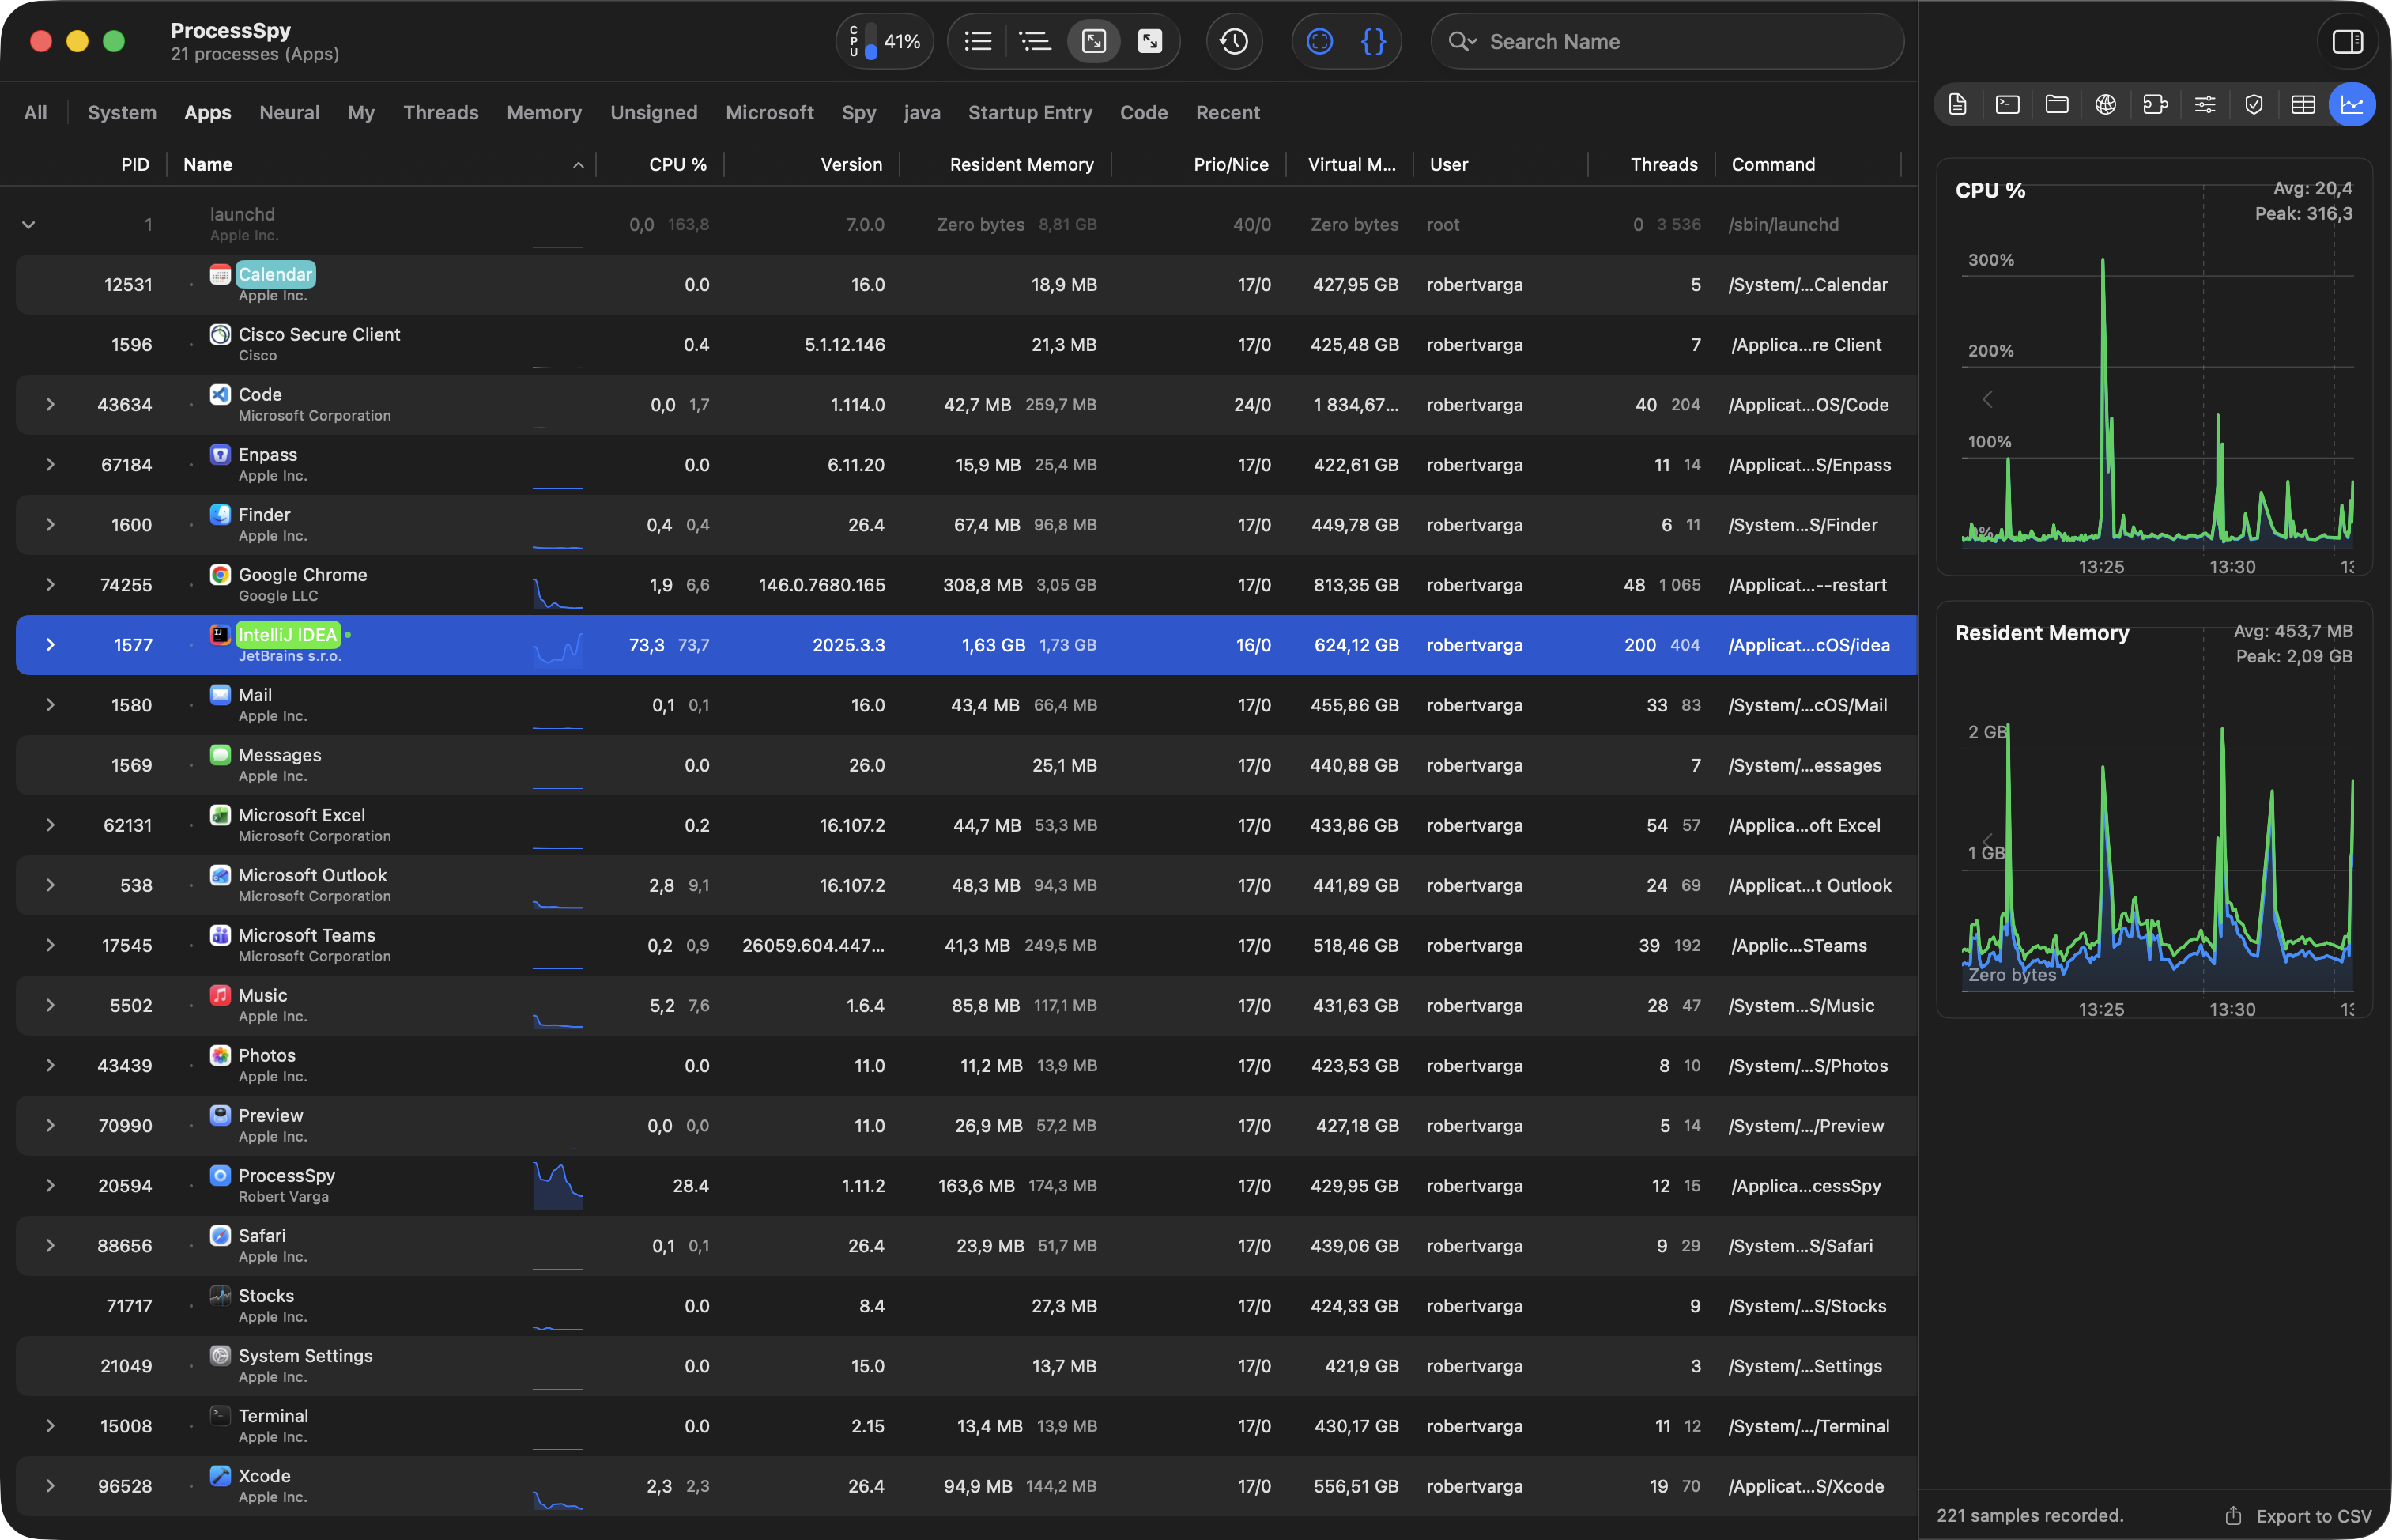Select the System filter tab
The height and width of the screenshot is (1540, 2392).
click(122, 112)
